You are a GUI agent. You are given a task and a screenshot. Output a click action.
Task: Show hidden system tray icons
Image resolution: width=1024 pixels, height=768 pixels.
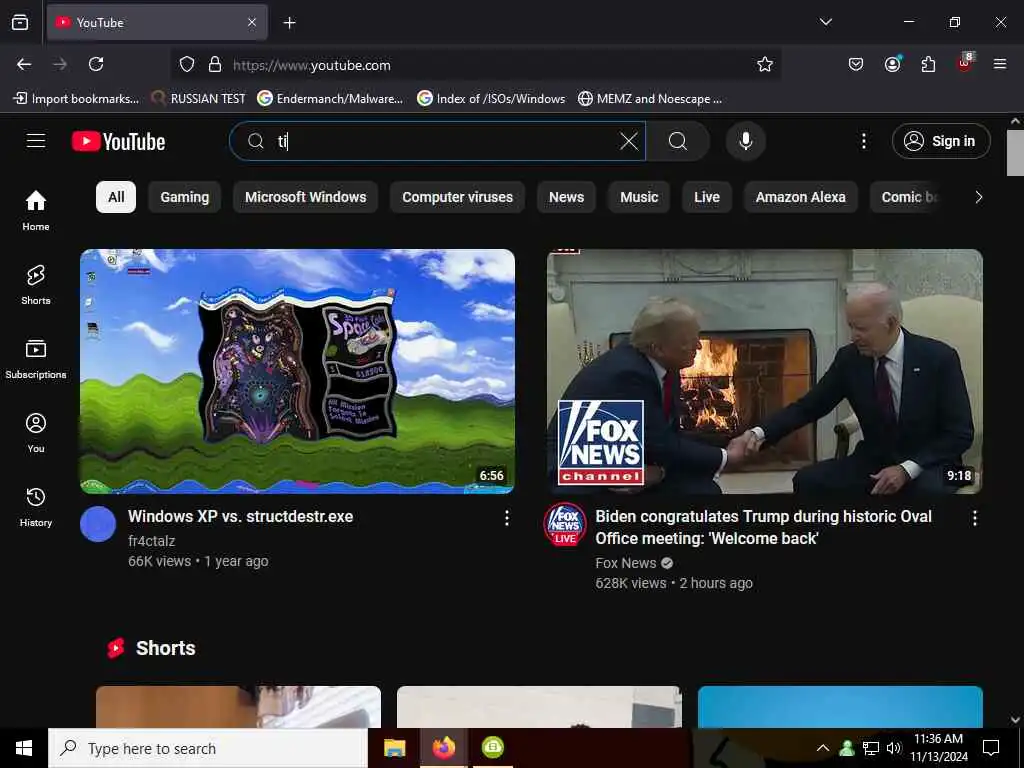[823, 748]
